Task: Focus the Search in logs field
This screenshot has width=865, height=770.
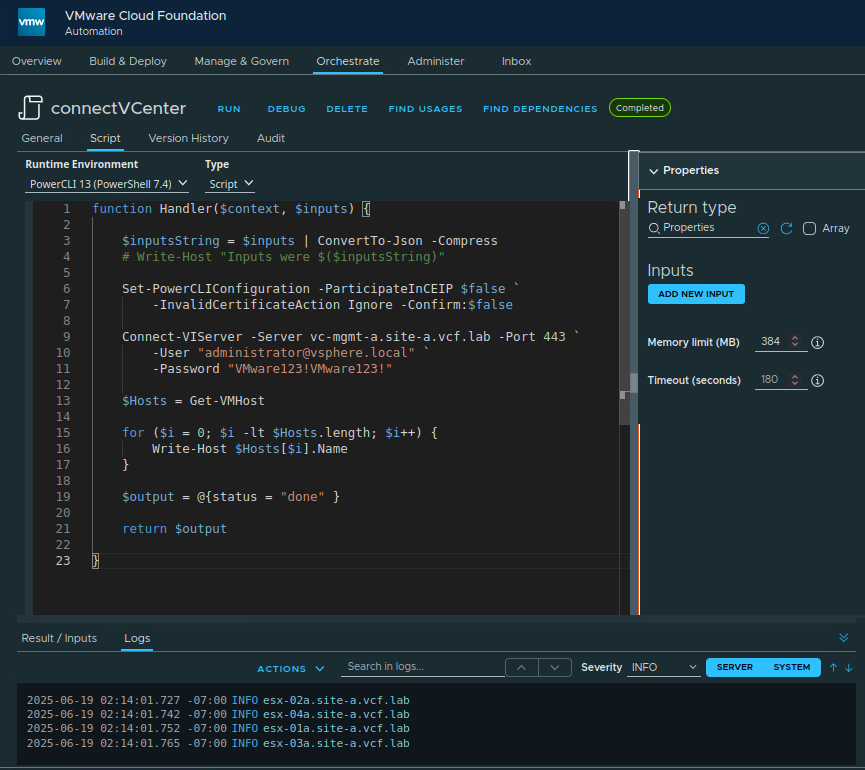Action: point(423,667)
